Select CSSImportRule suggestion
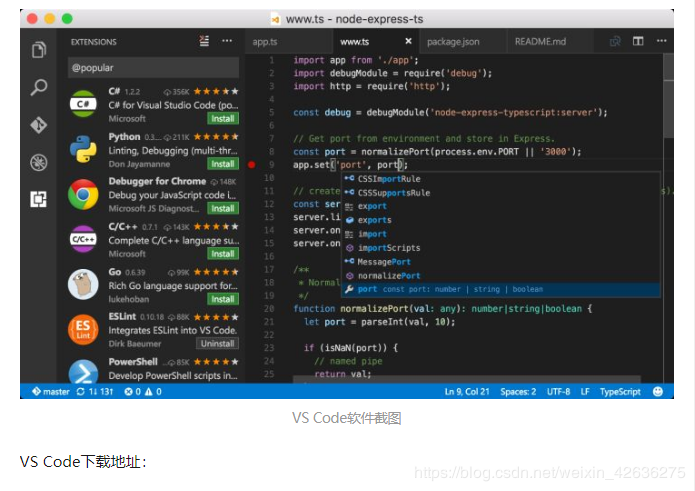The width and height of the screenshot is (695, 491). [x=500, y=179]
